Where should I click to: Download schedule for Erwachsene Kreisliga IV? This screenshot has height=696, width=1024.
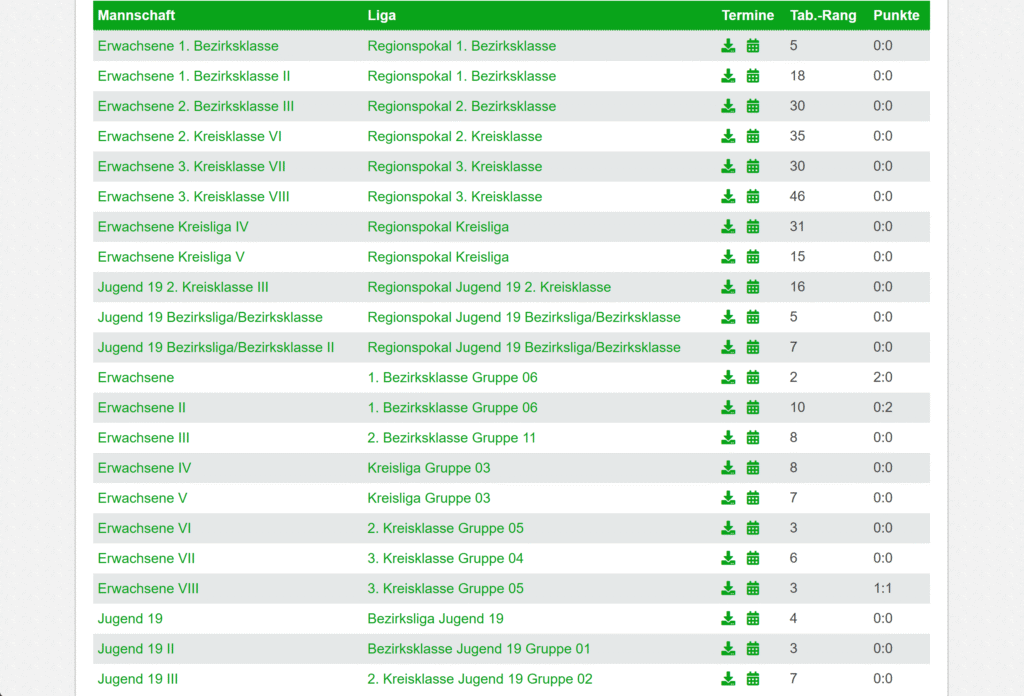click(728, 227)
